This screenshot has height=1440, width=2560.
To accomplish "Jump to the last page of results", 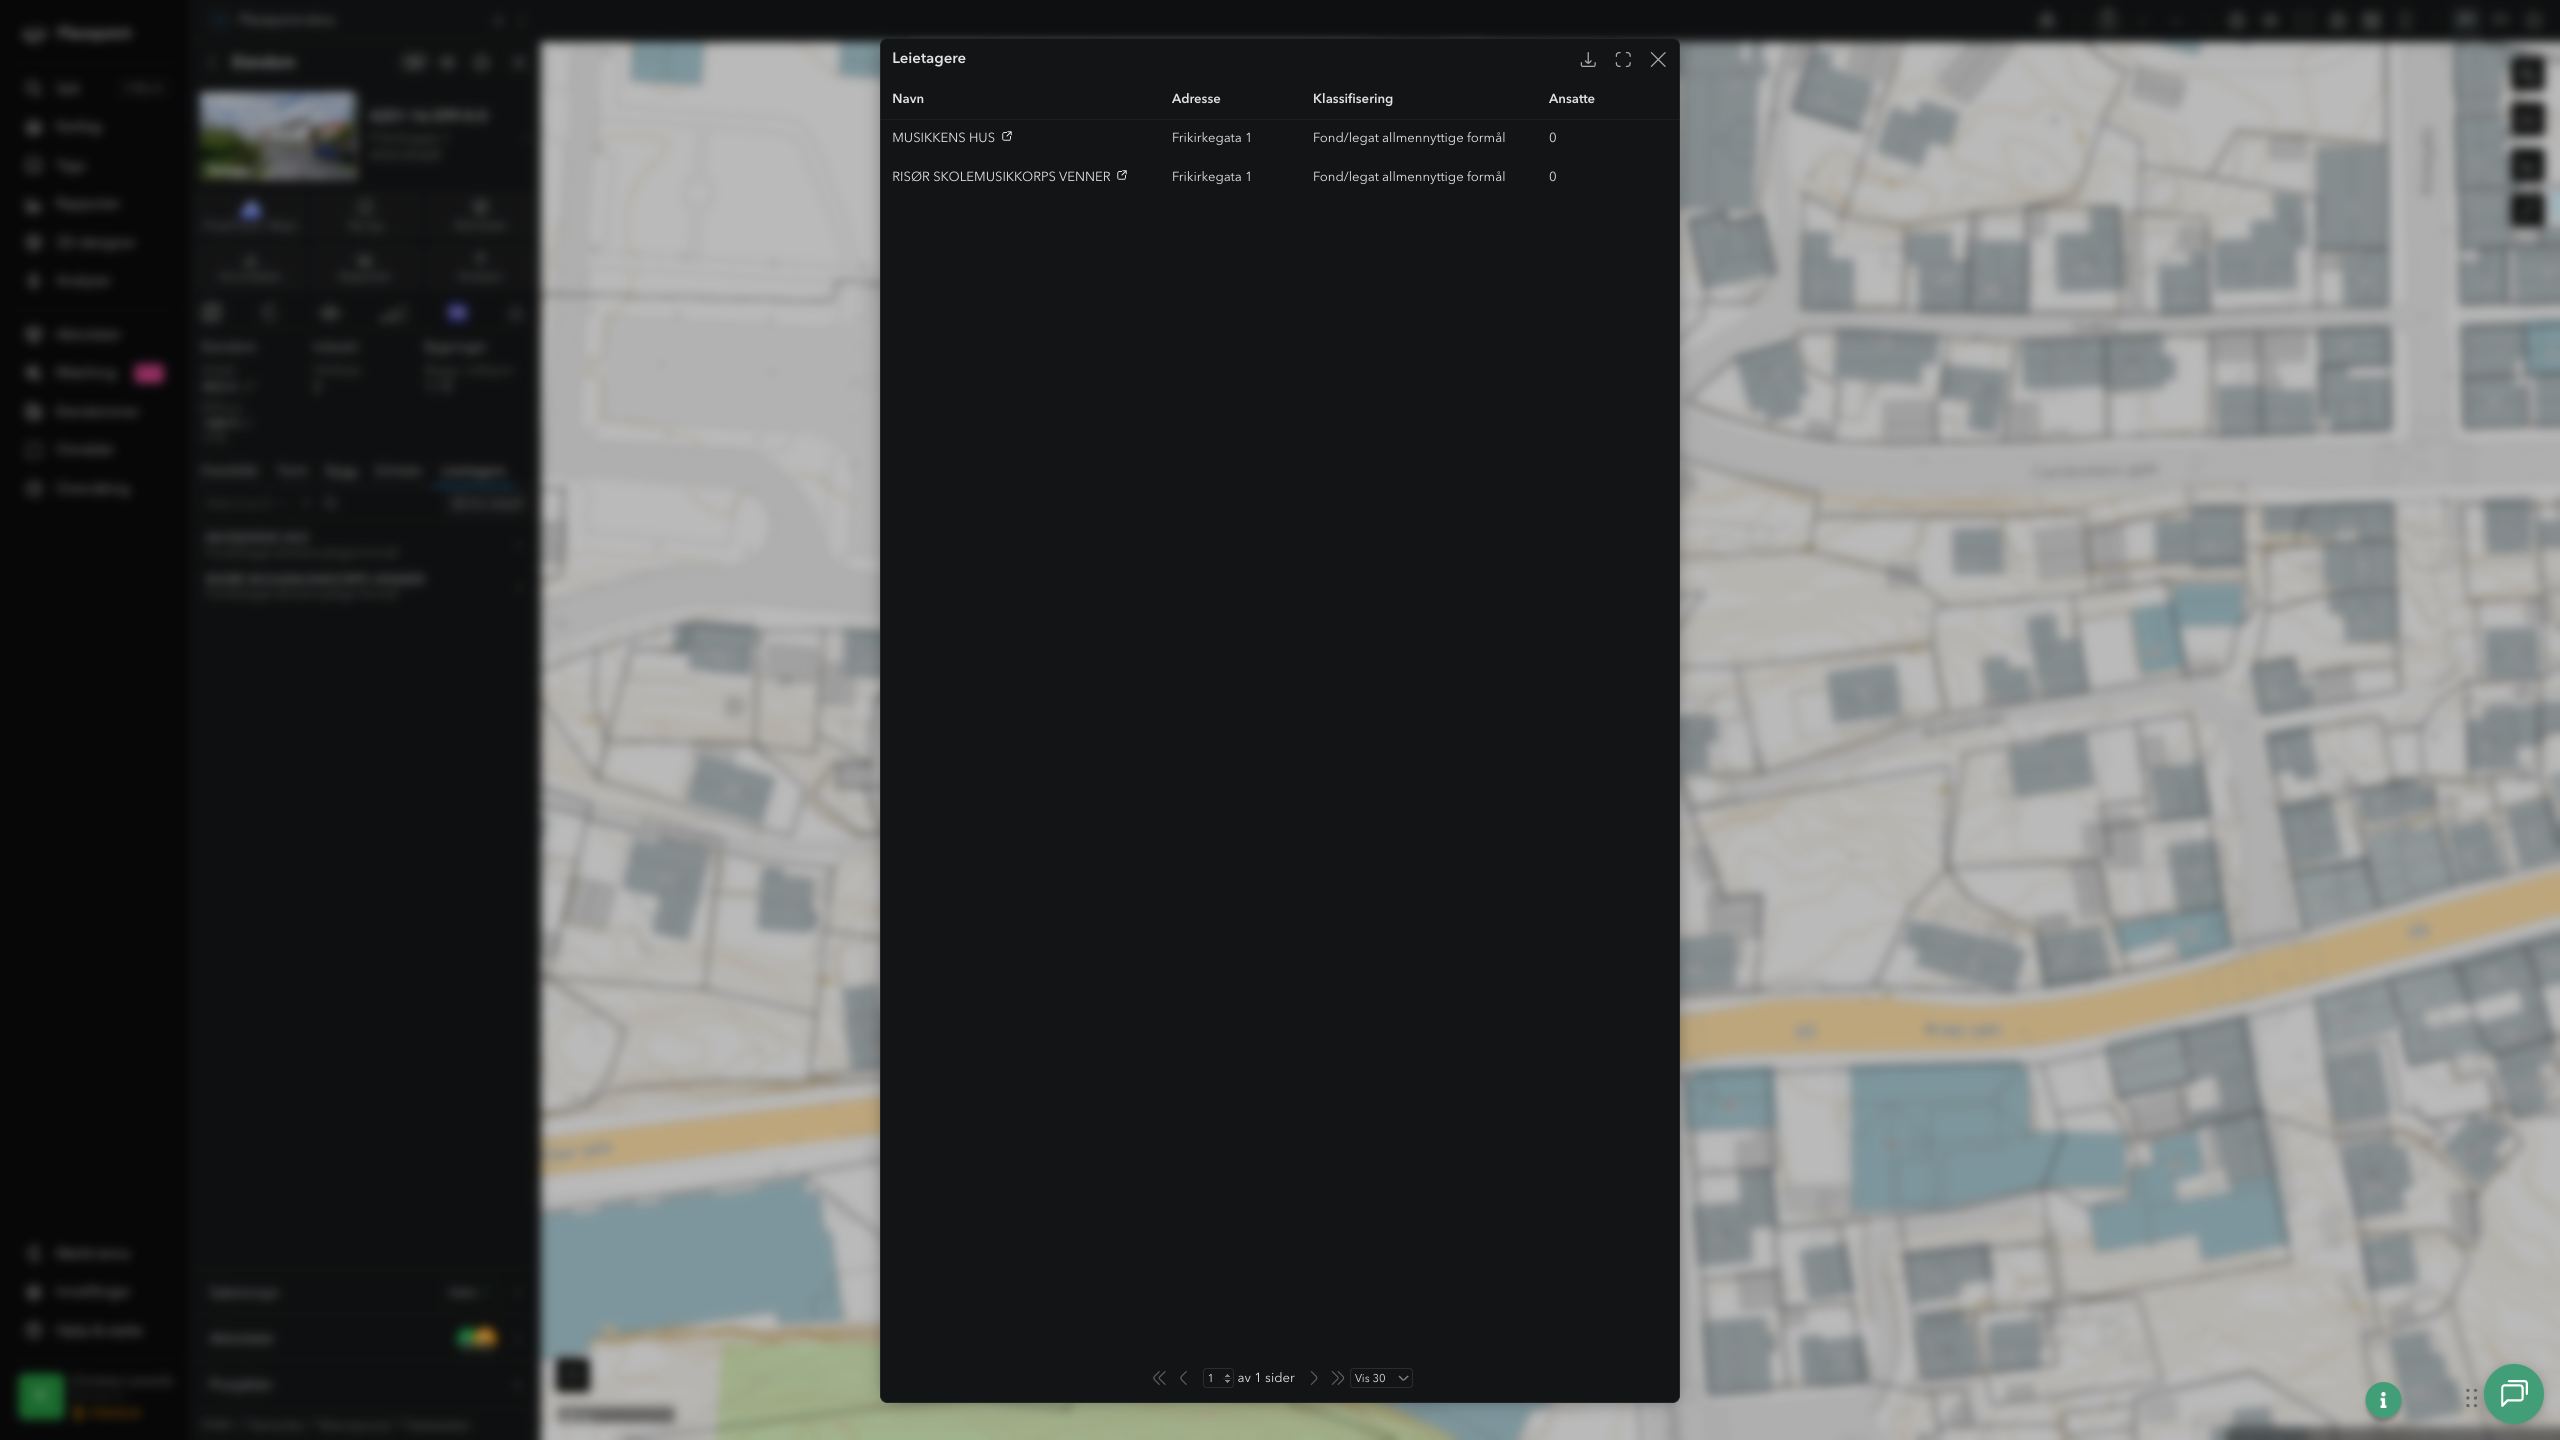I will (x=1337, y=1378).
